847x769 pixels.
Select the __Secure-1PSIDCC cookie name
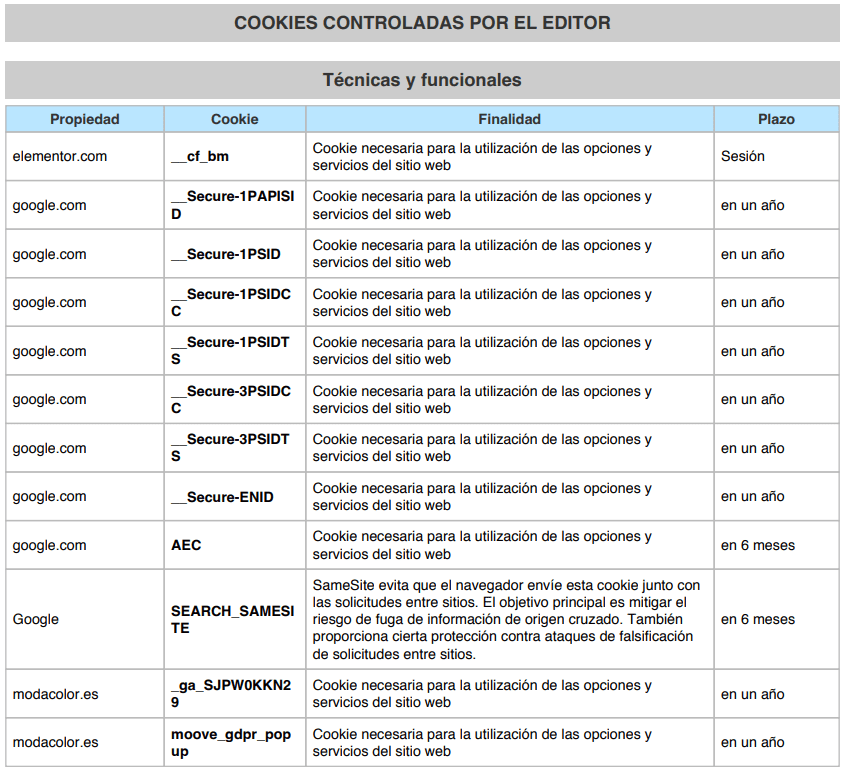pos(231,302)
